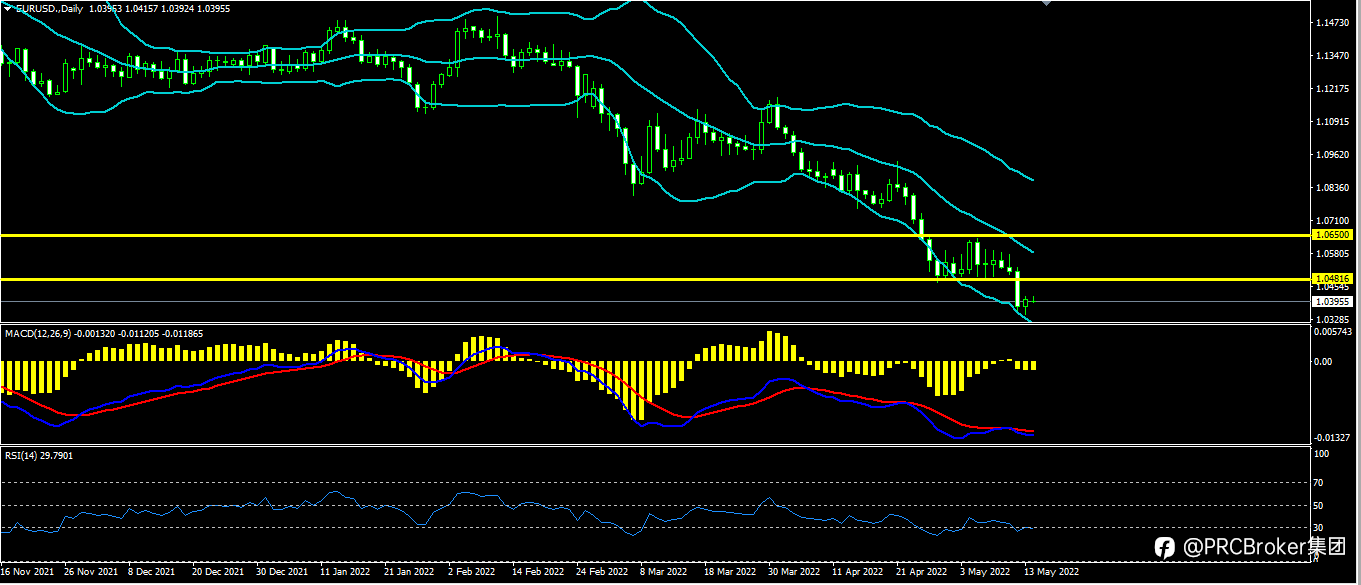Click the yellow 1.04816 price label
1361x585 pixels.
coord(1333,278)
